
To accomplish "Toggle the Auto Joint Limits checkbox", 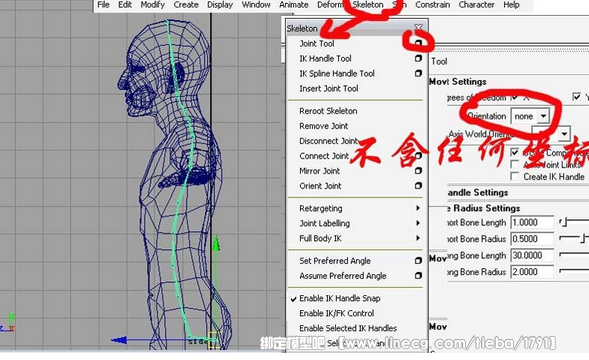I will coord(515,165).
